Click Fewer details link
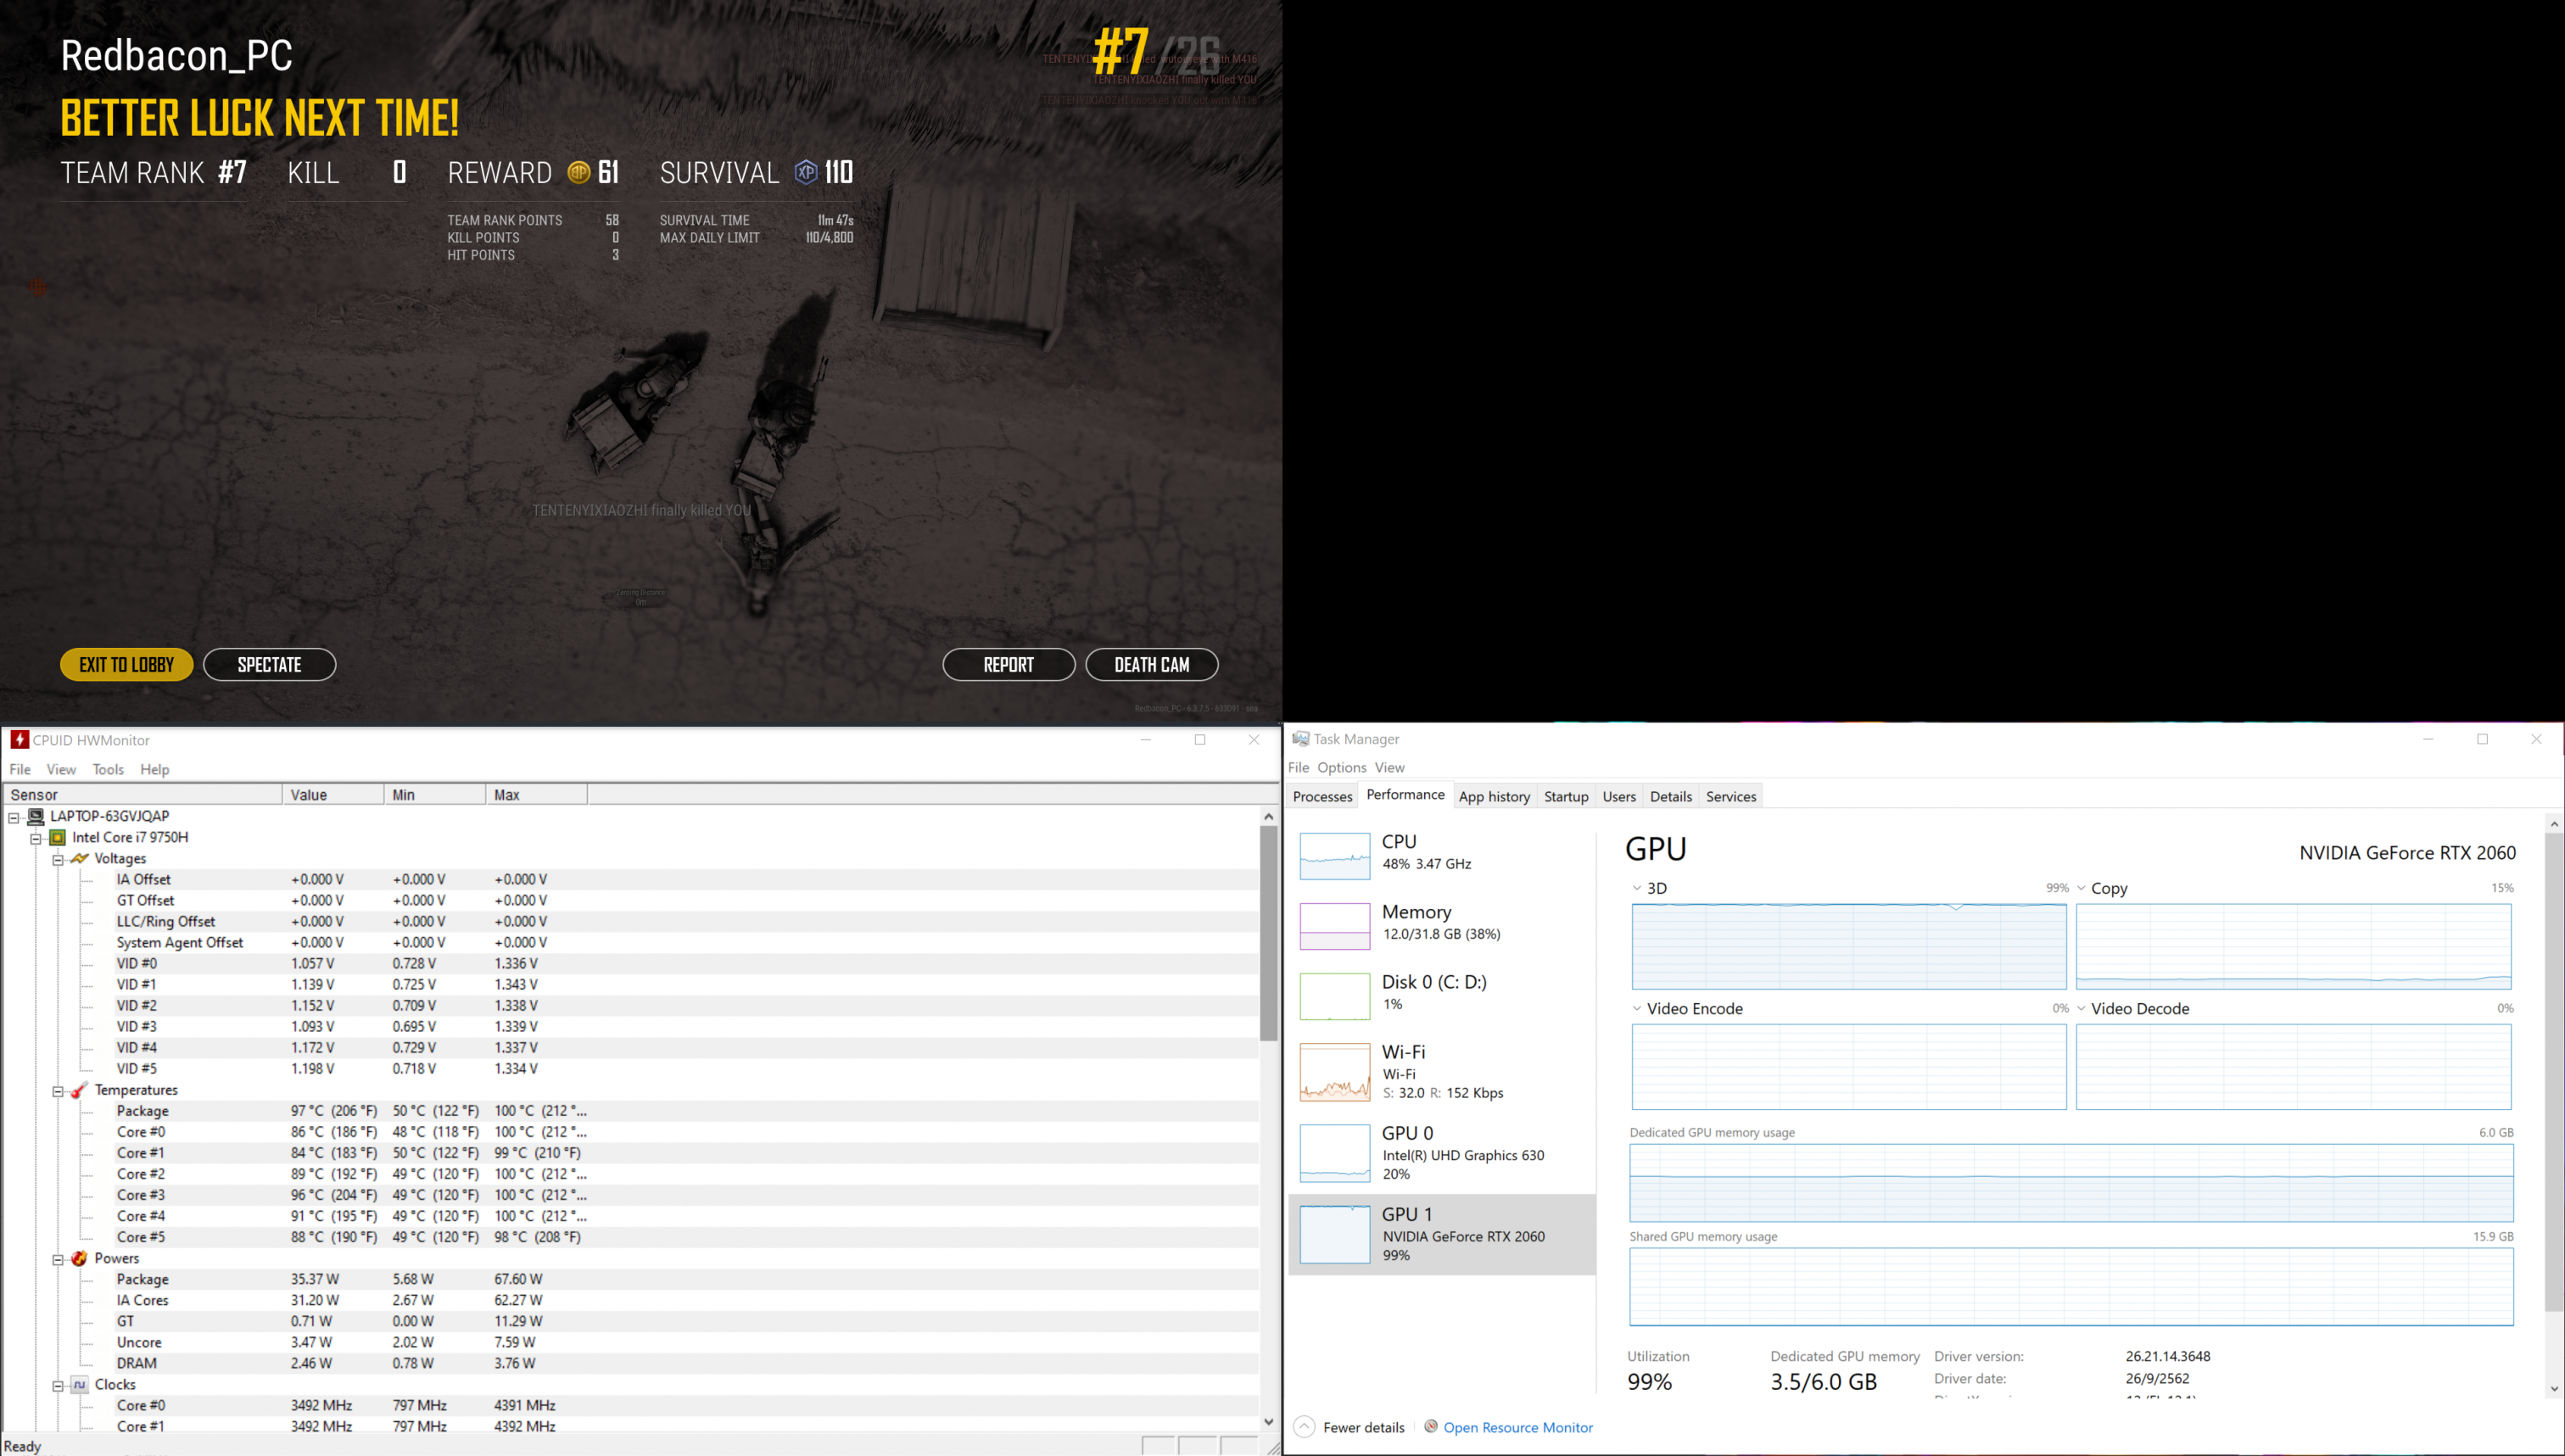 coord(1363,1427)
